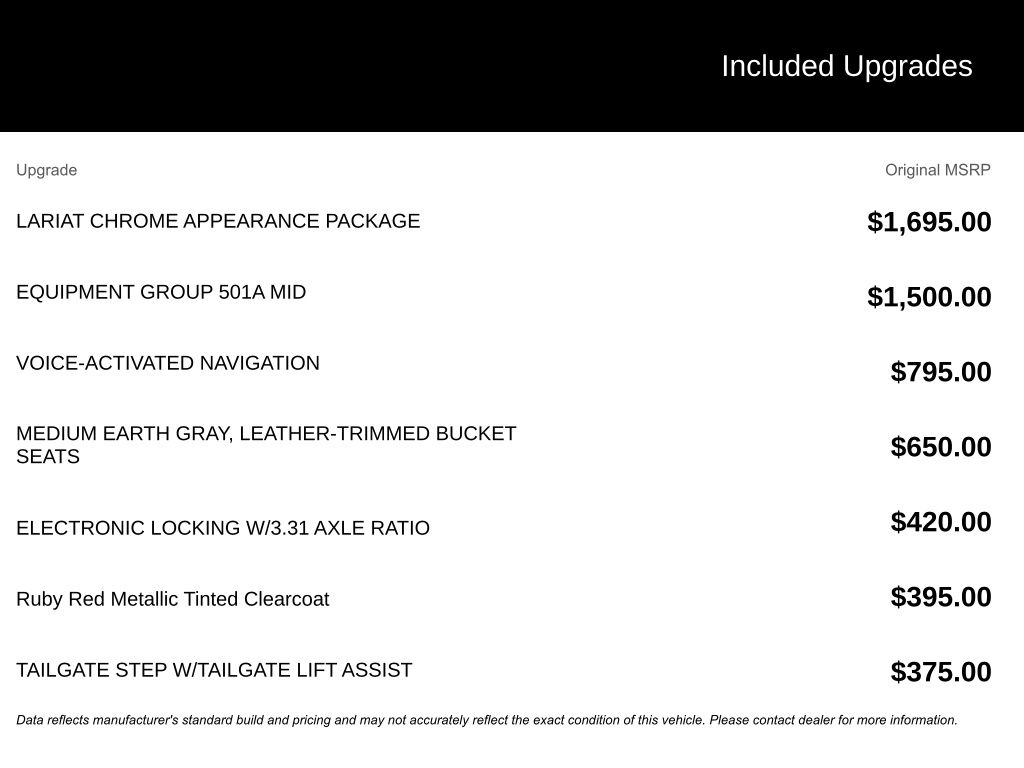The image size is (1024, 768).
Task: Select the Upgrade column header
Action: (46, 170)
